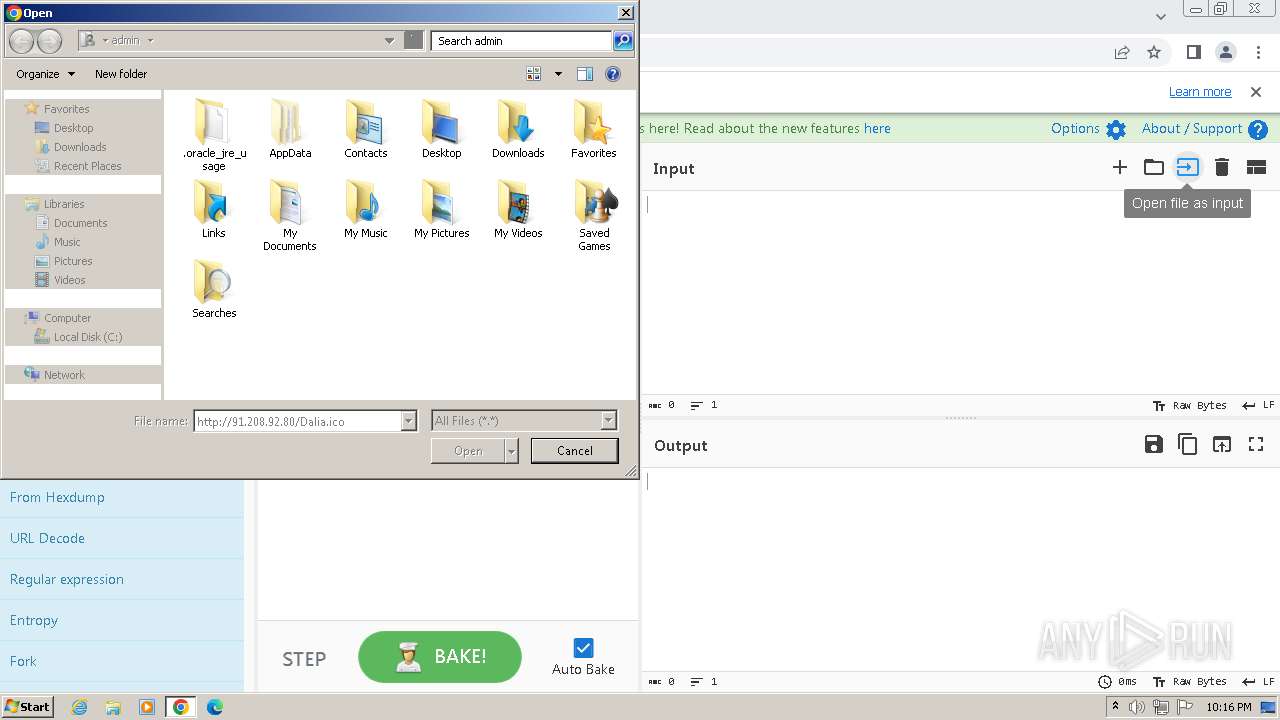Clear input with the trash icon

[x=1221, y=167]
